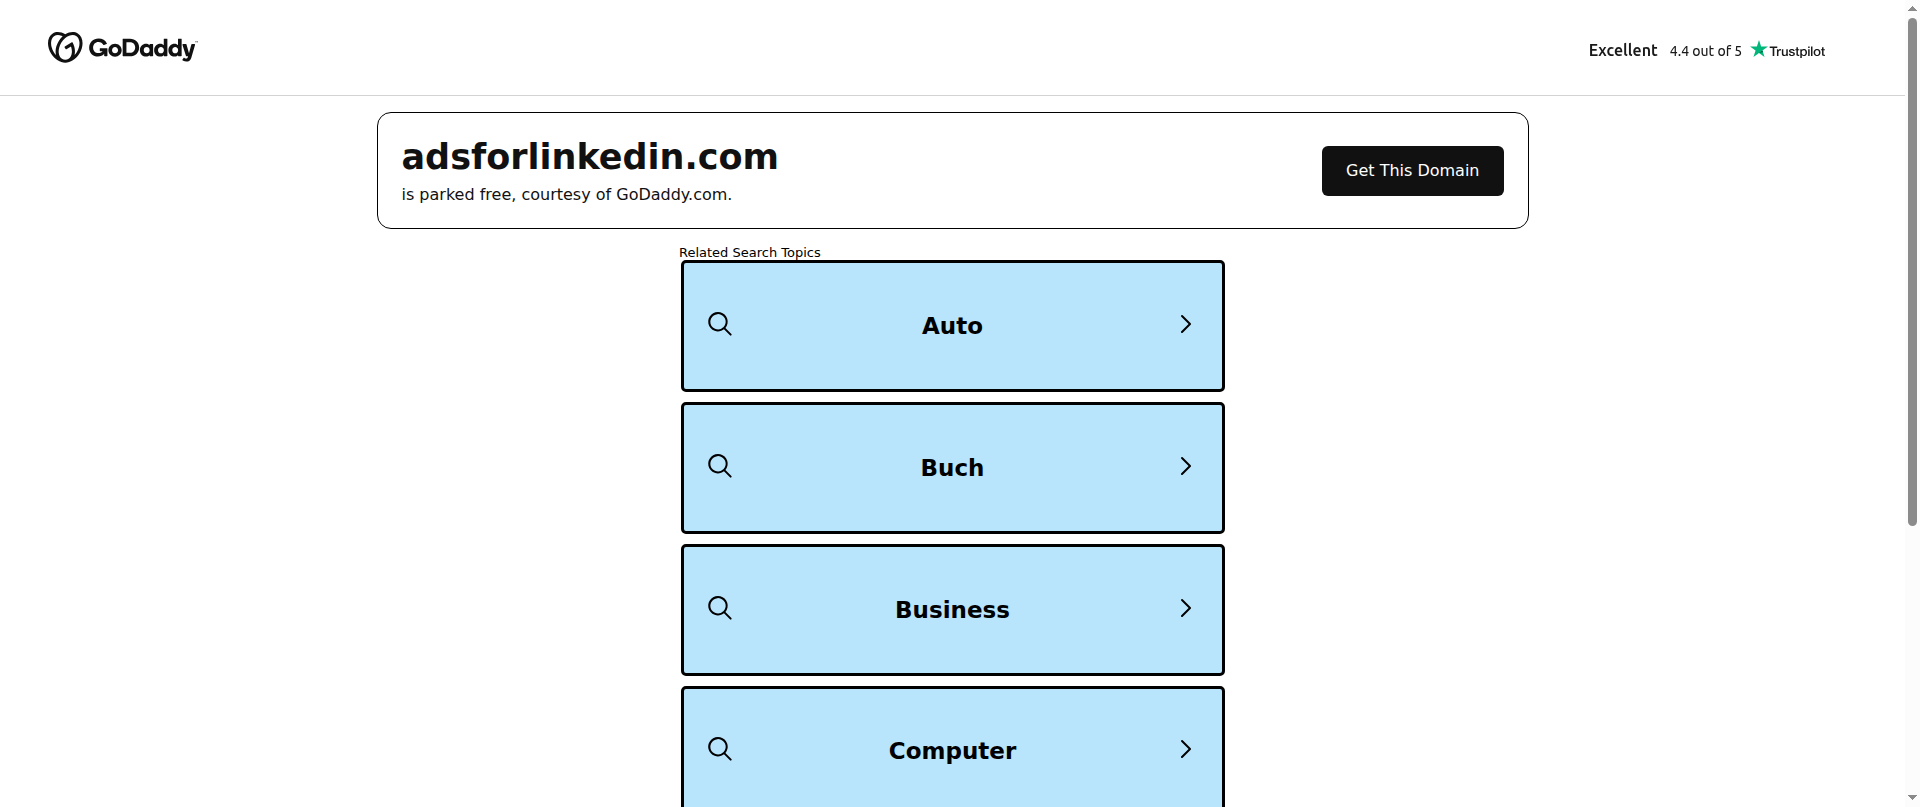Open the Trustpilot label link
Image resolution: width=1920 pixels, height=807 pixels.
[1797, 51]
